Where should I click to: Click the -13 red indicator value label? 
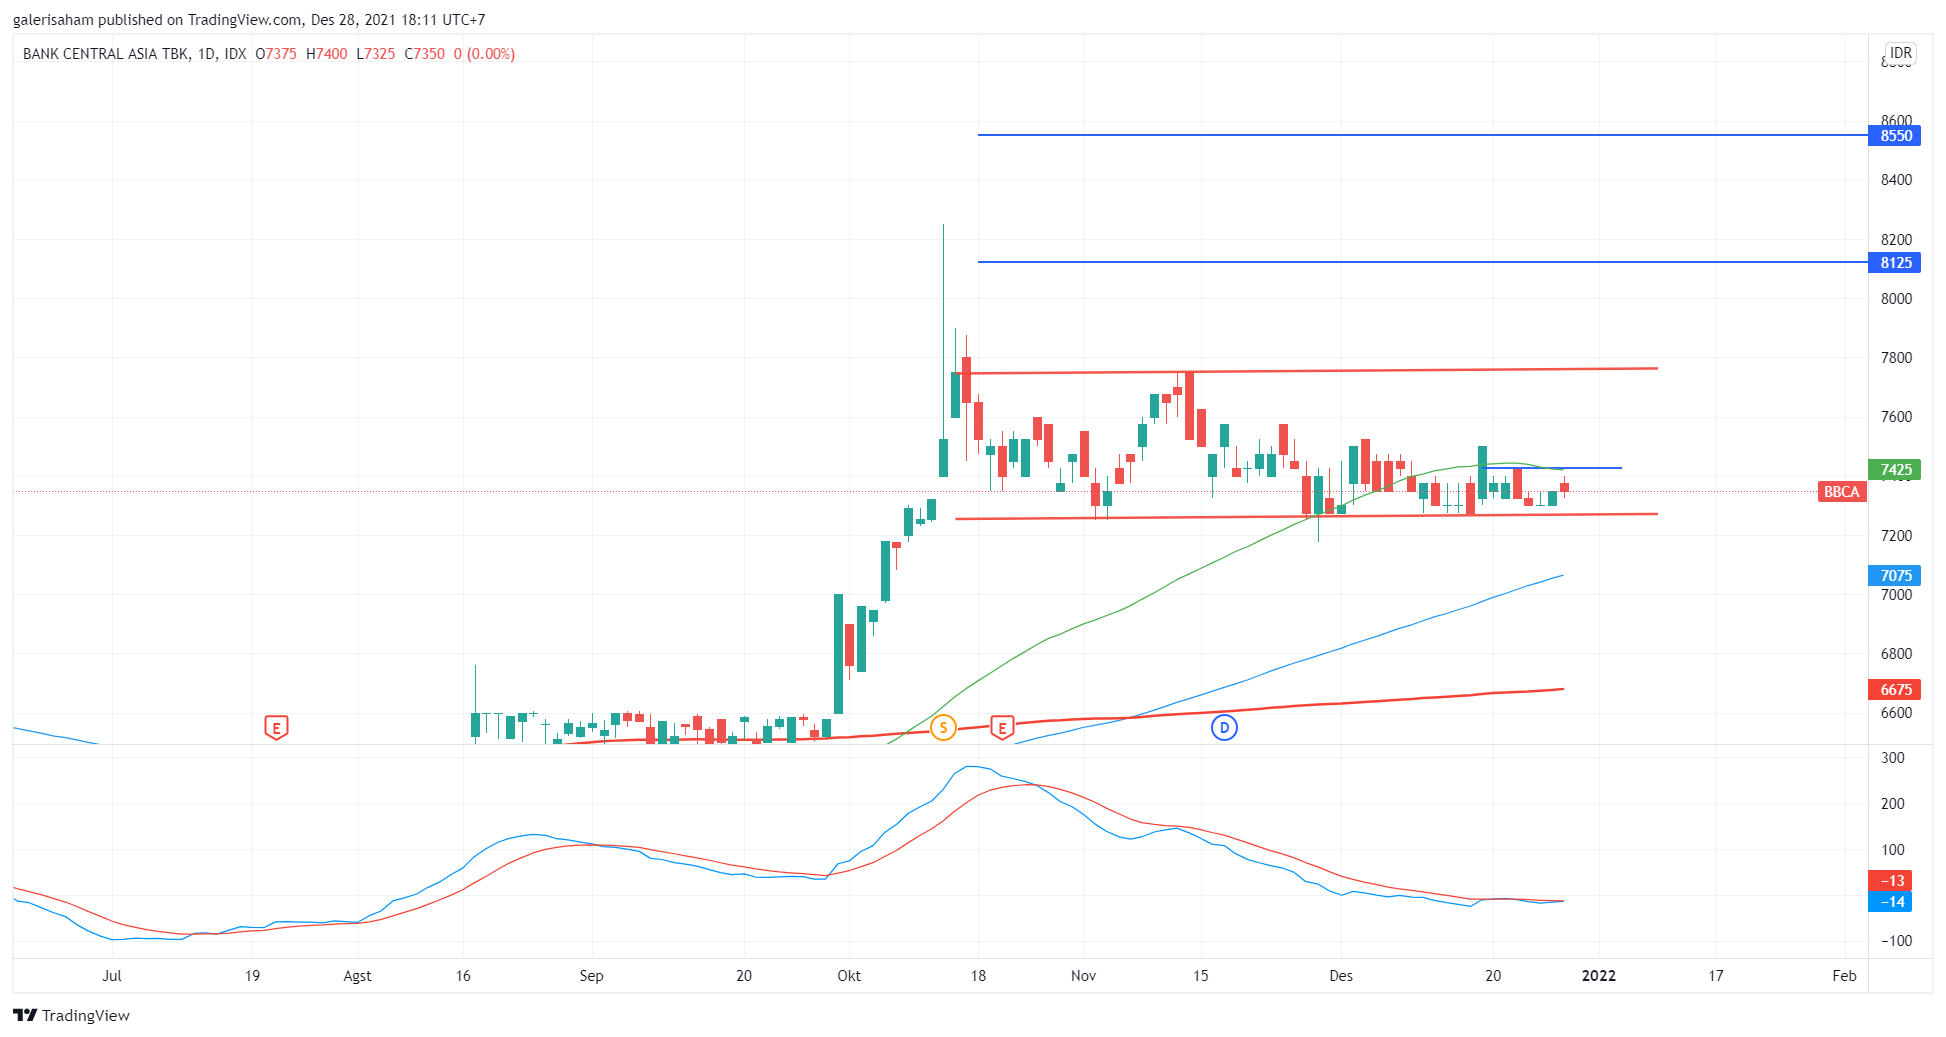tap(1890, 881)
